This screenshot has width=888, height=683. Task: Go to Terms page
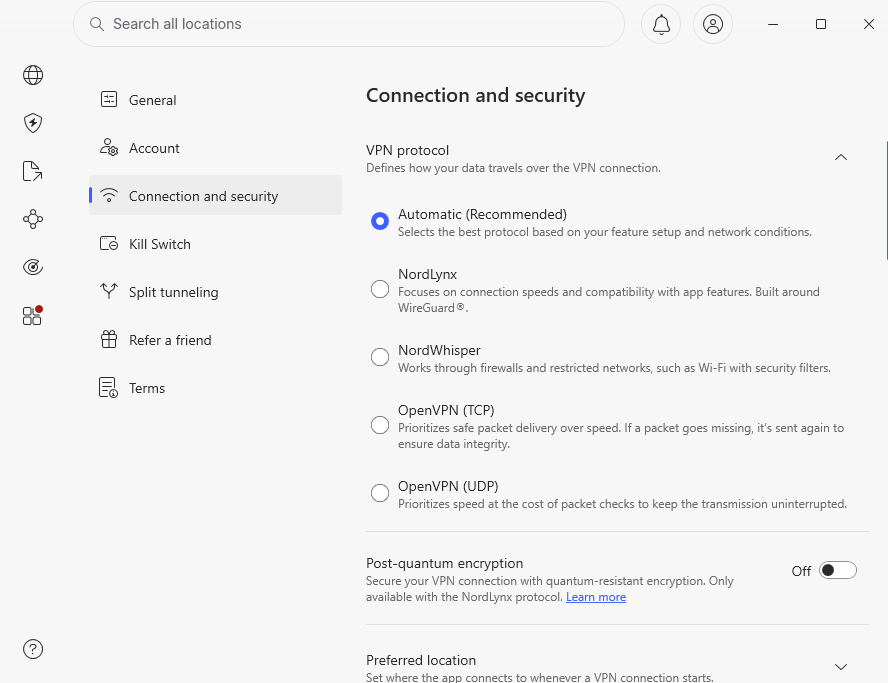coord(215,388)
